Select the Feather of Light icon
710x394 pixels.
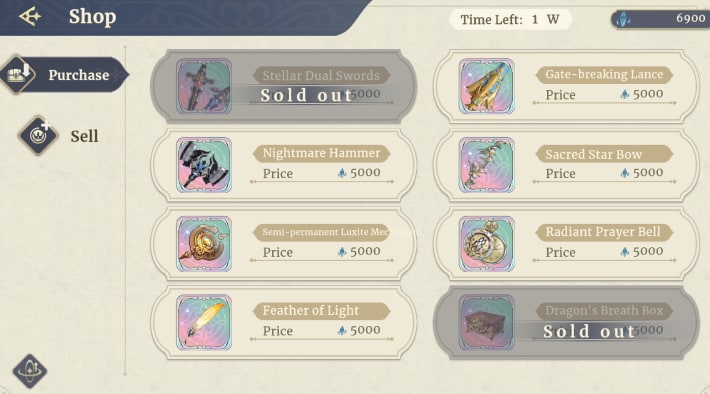(x=204, y=322)
